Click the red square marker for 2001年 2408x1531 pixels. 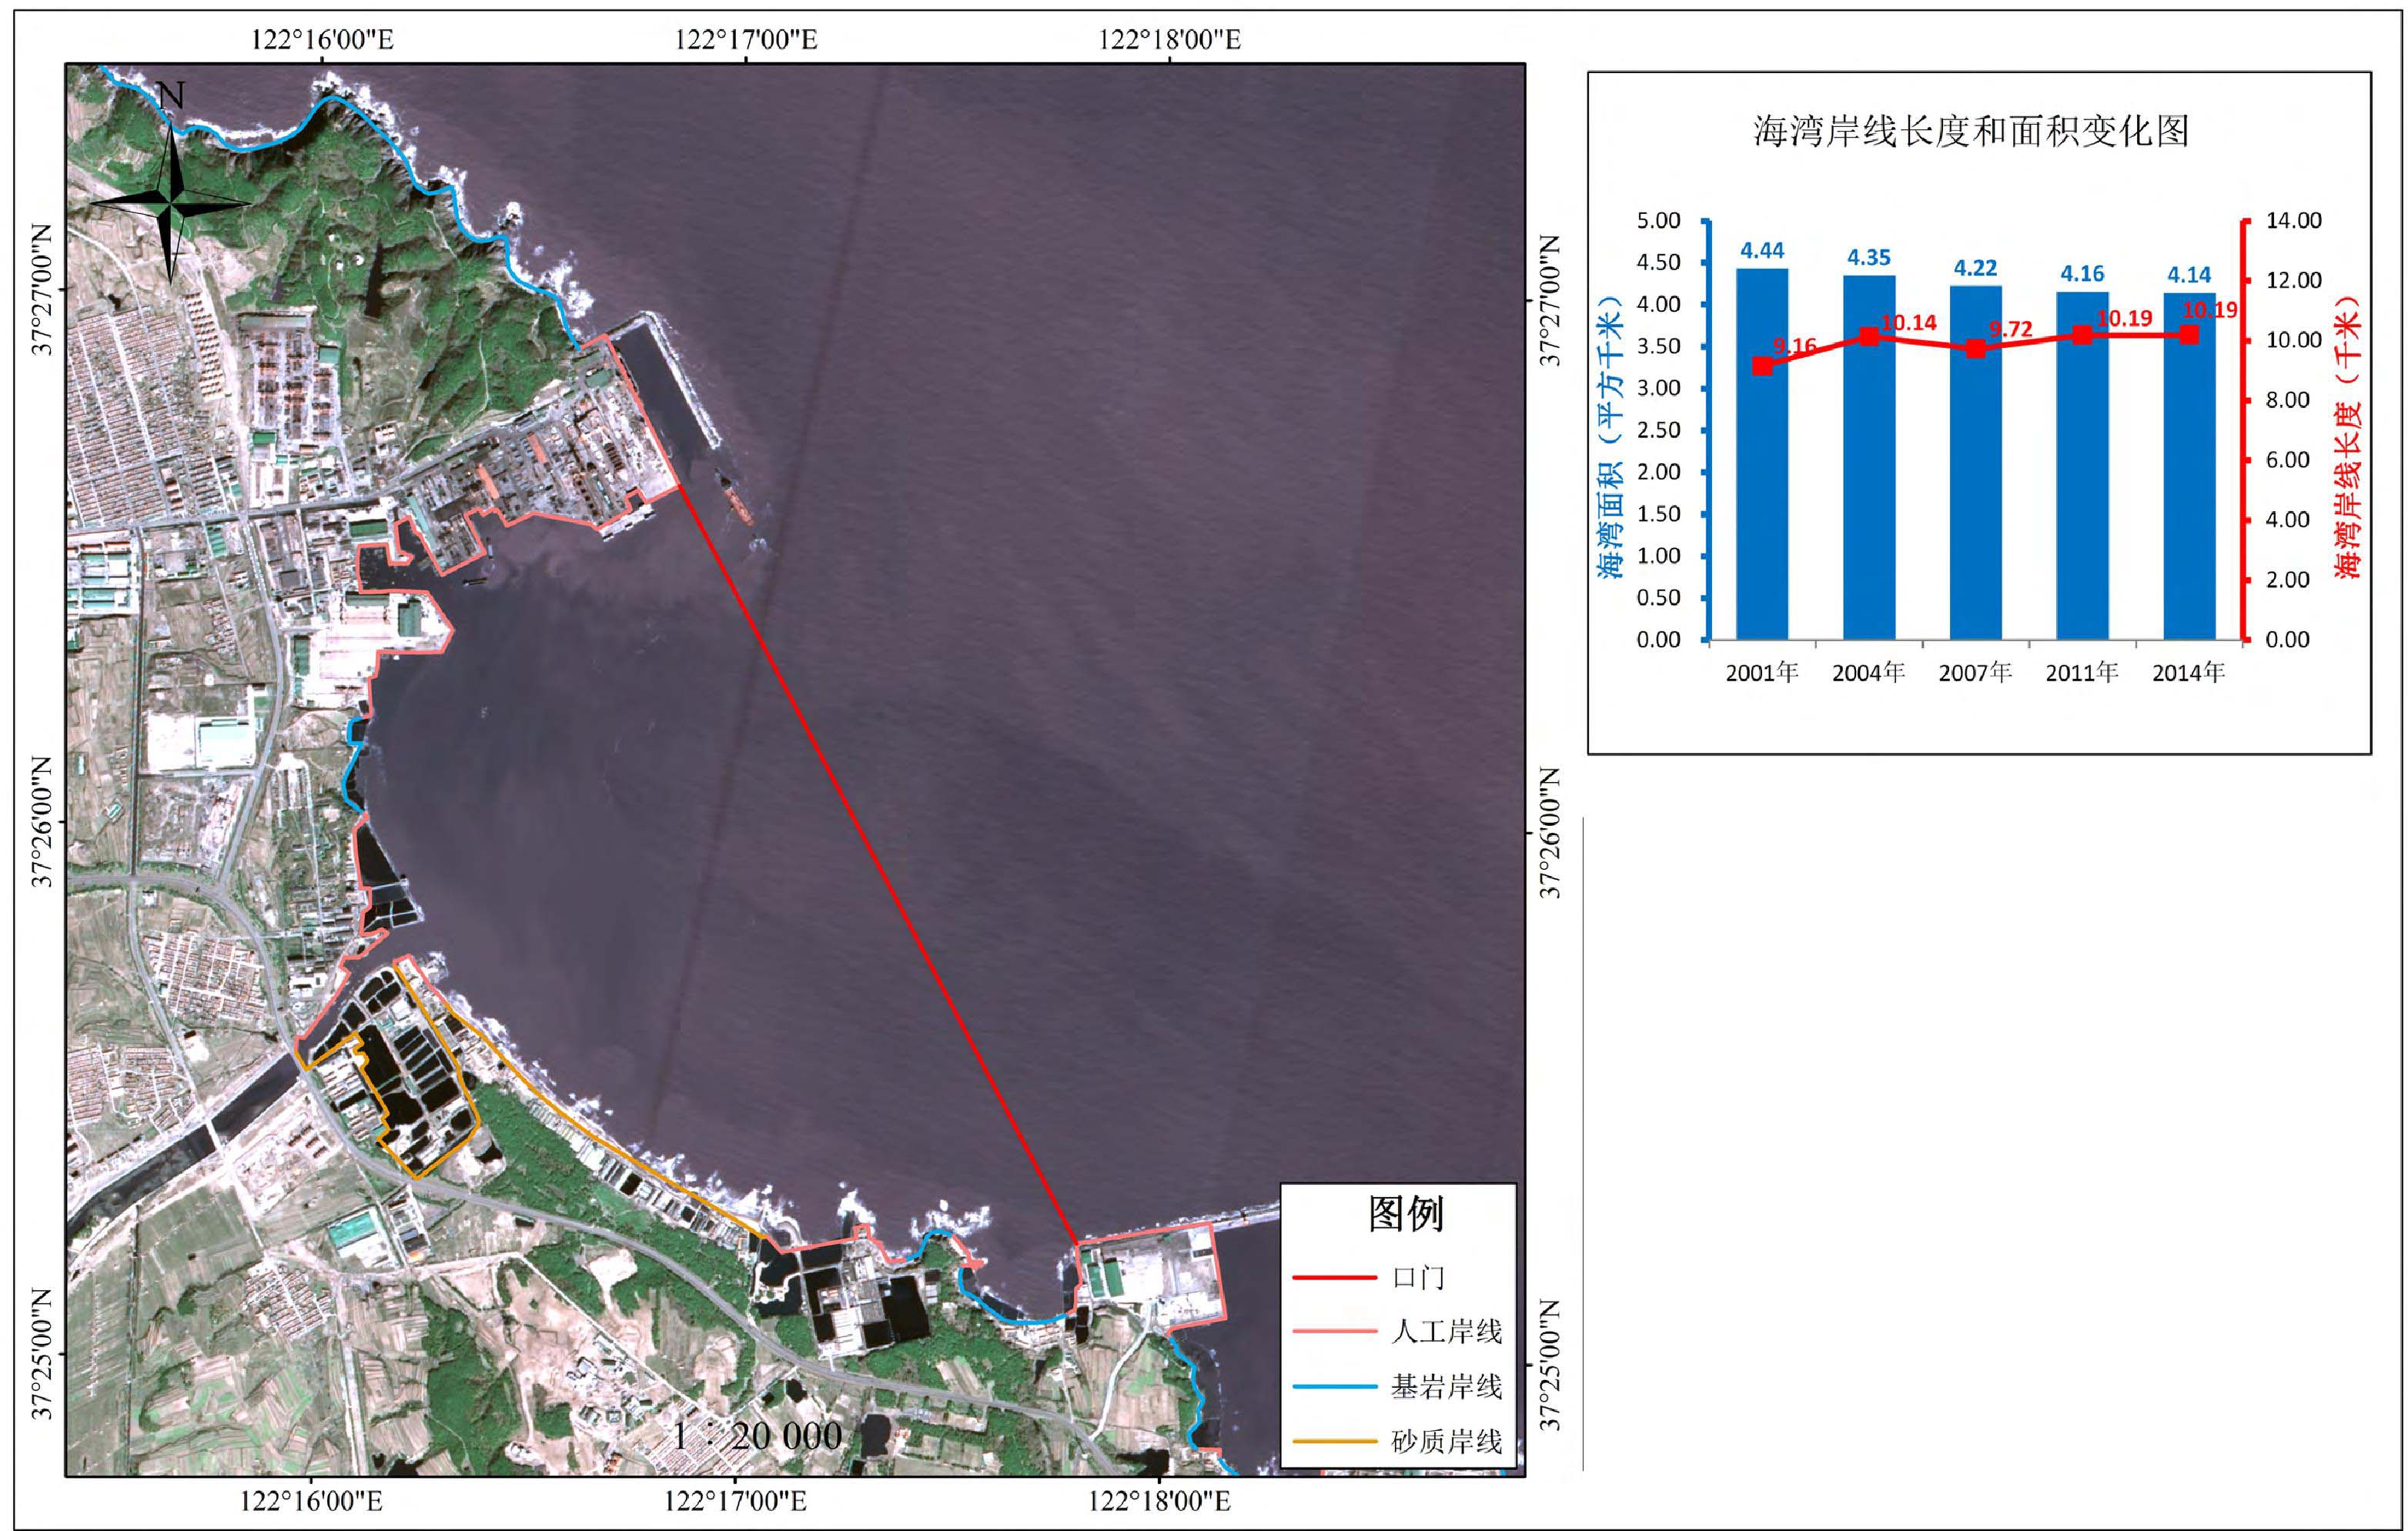[x=1762, y=366]
